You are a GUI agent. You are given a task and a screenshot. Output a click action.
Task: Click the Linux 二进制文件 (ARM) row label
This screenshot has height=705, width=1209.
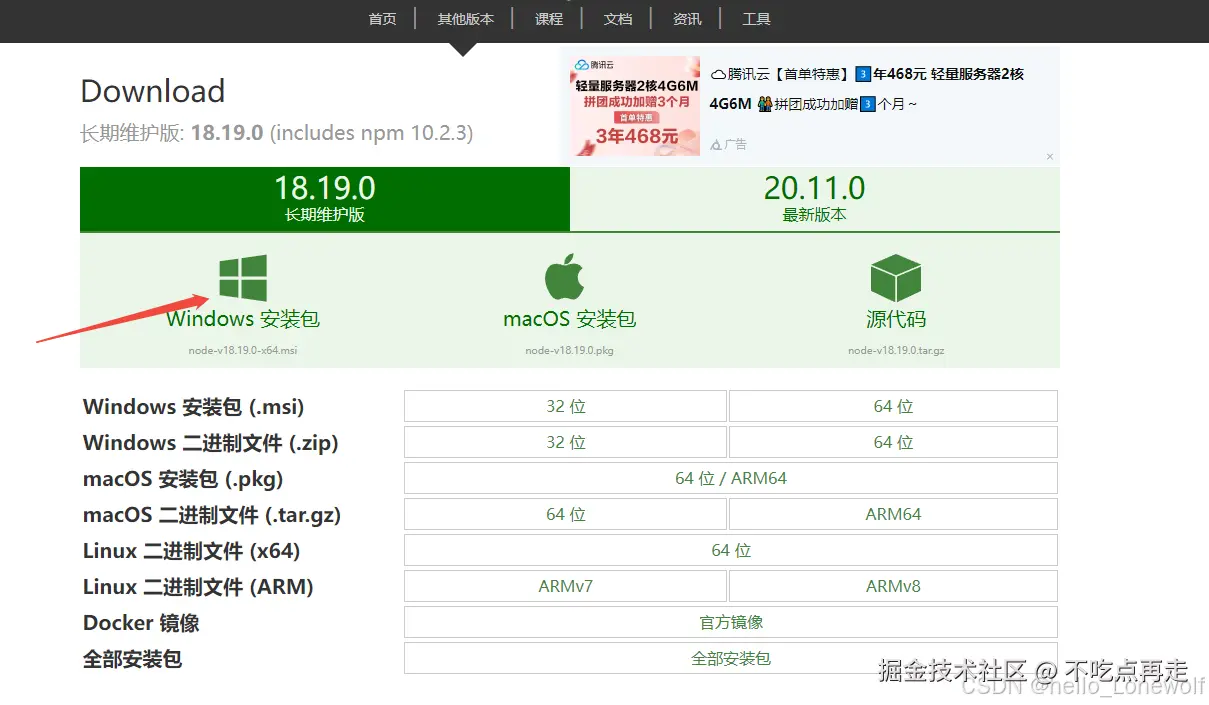click(x=198, y=587)
